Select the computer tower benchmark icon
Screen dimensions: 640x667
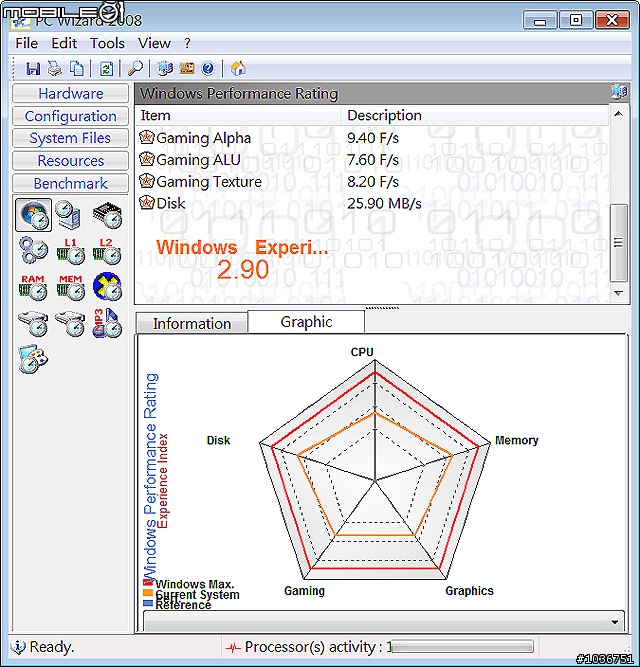click(68, 215)
